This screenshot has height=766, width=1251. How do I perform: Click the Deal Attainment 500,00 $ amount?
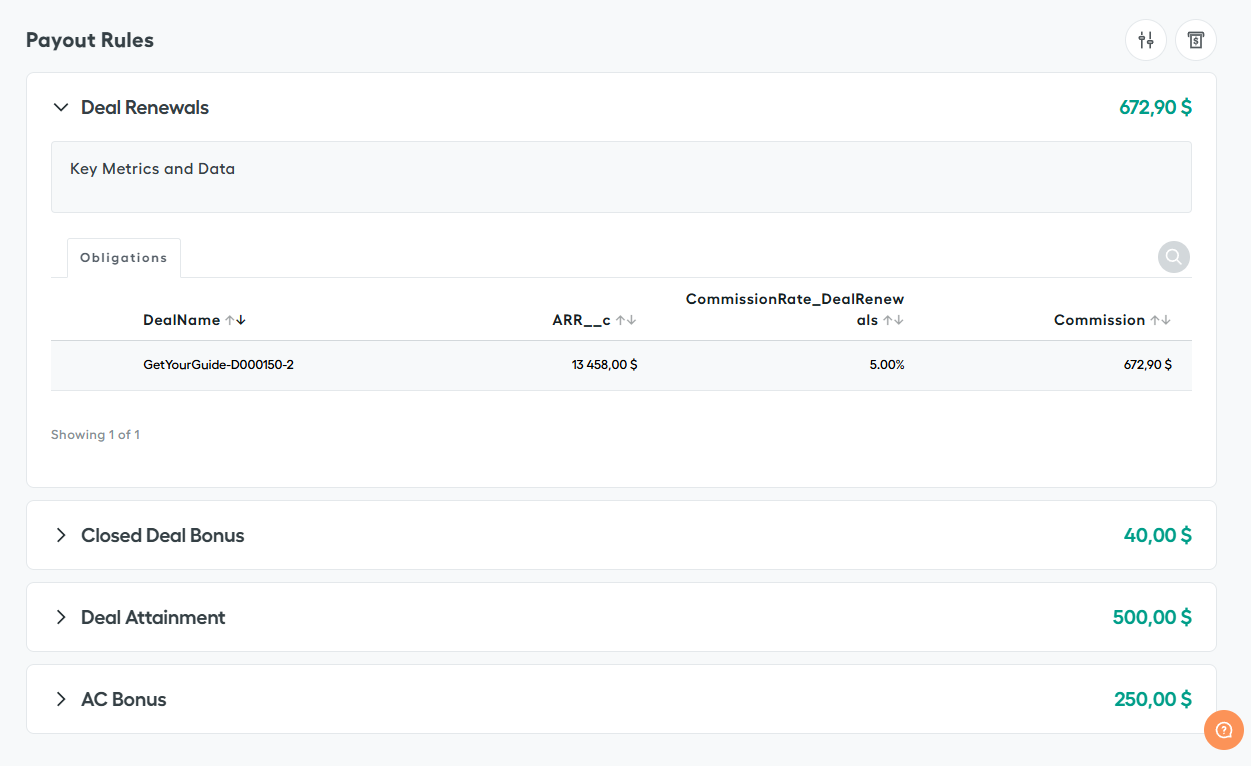pyautogui.click(x=1152, y=617)
